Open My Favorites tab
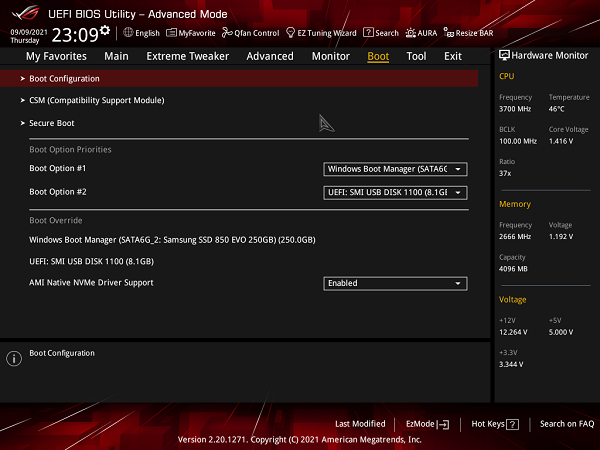The height and width of the screenshot is (450, 600). pos(56,56)
